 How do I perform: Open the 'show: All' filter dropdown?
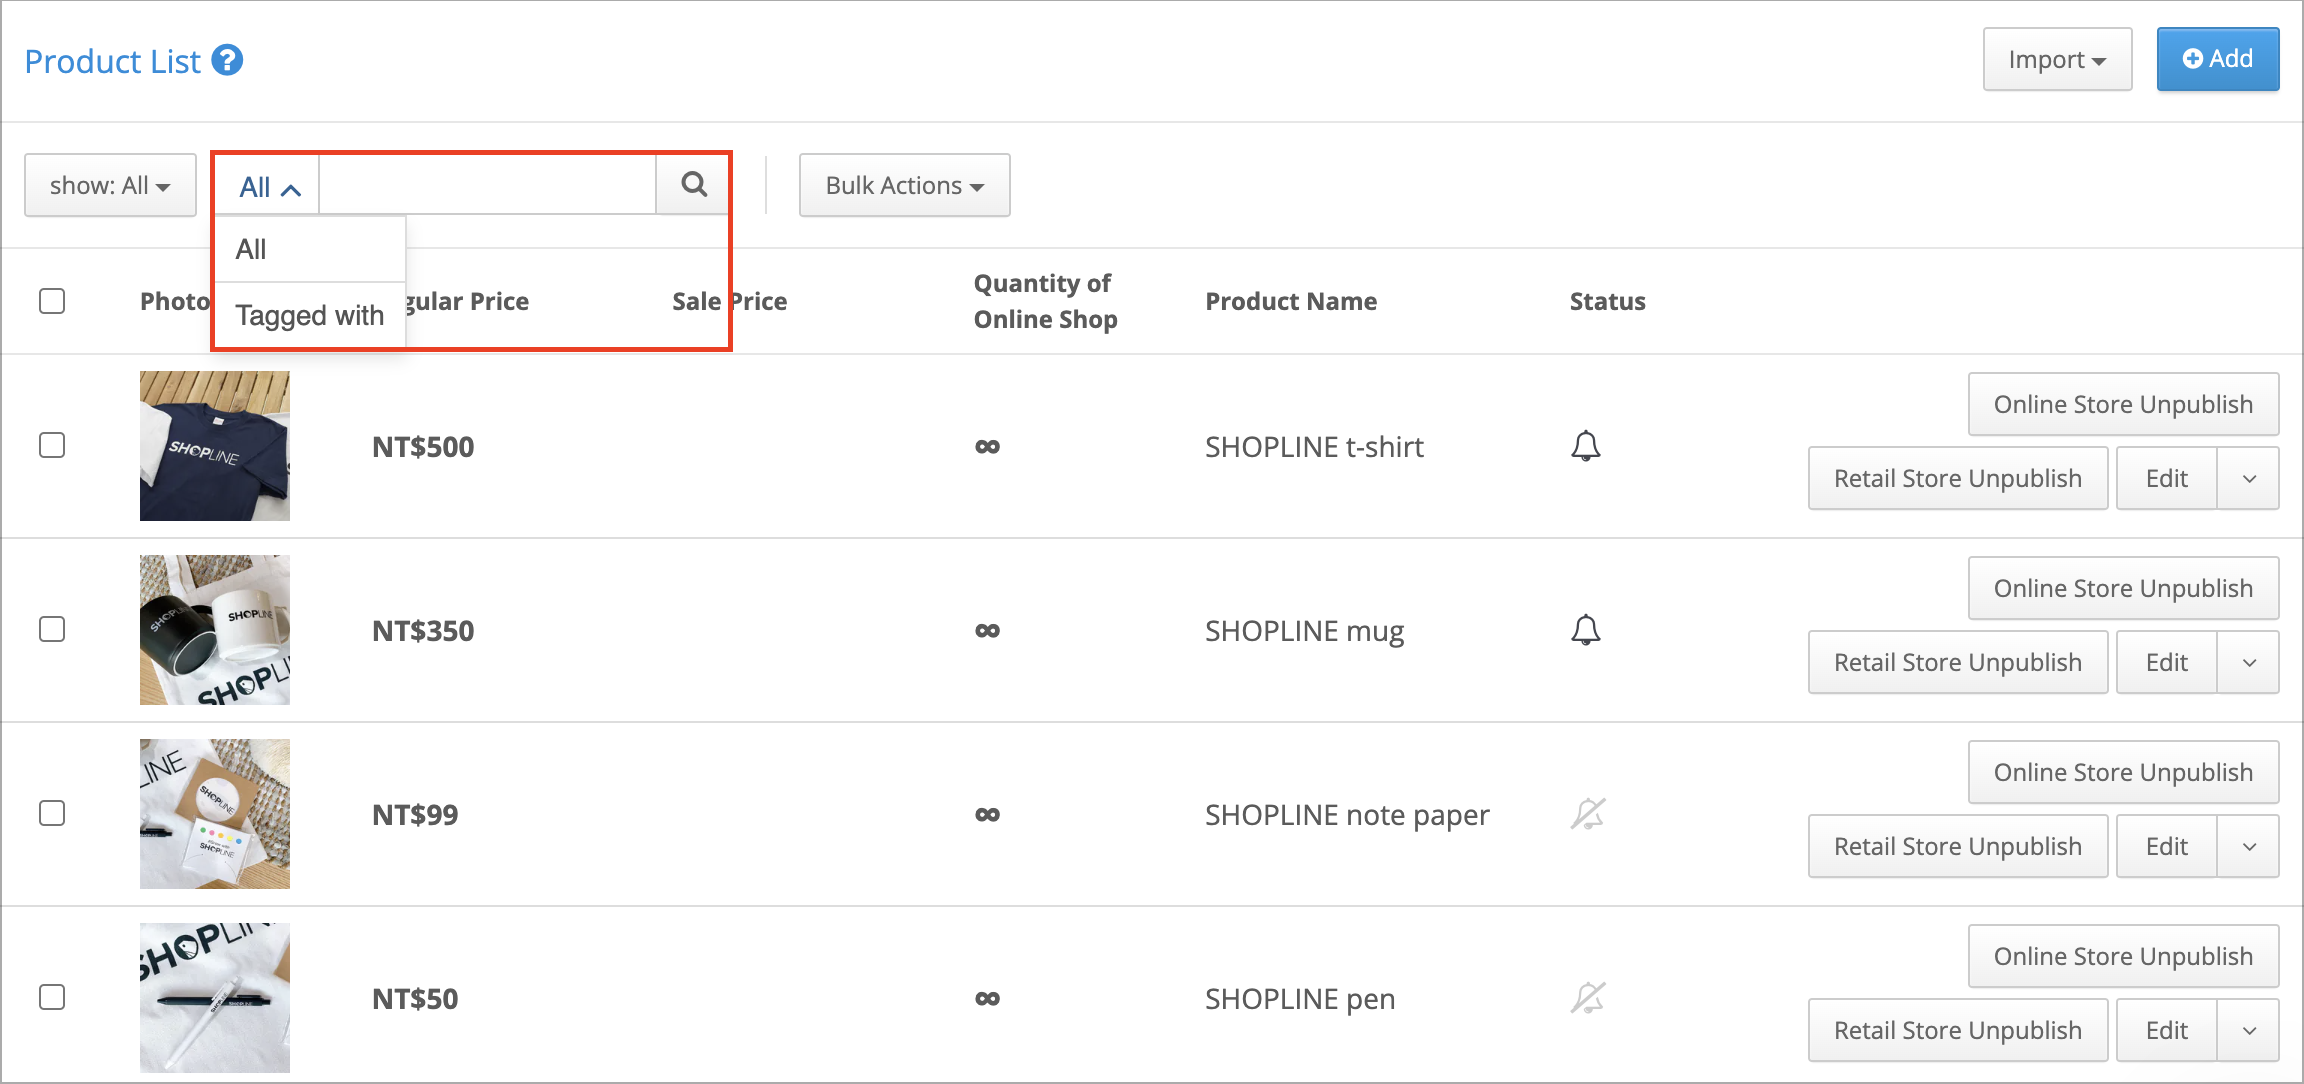[110, 185]
